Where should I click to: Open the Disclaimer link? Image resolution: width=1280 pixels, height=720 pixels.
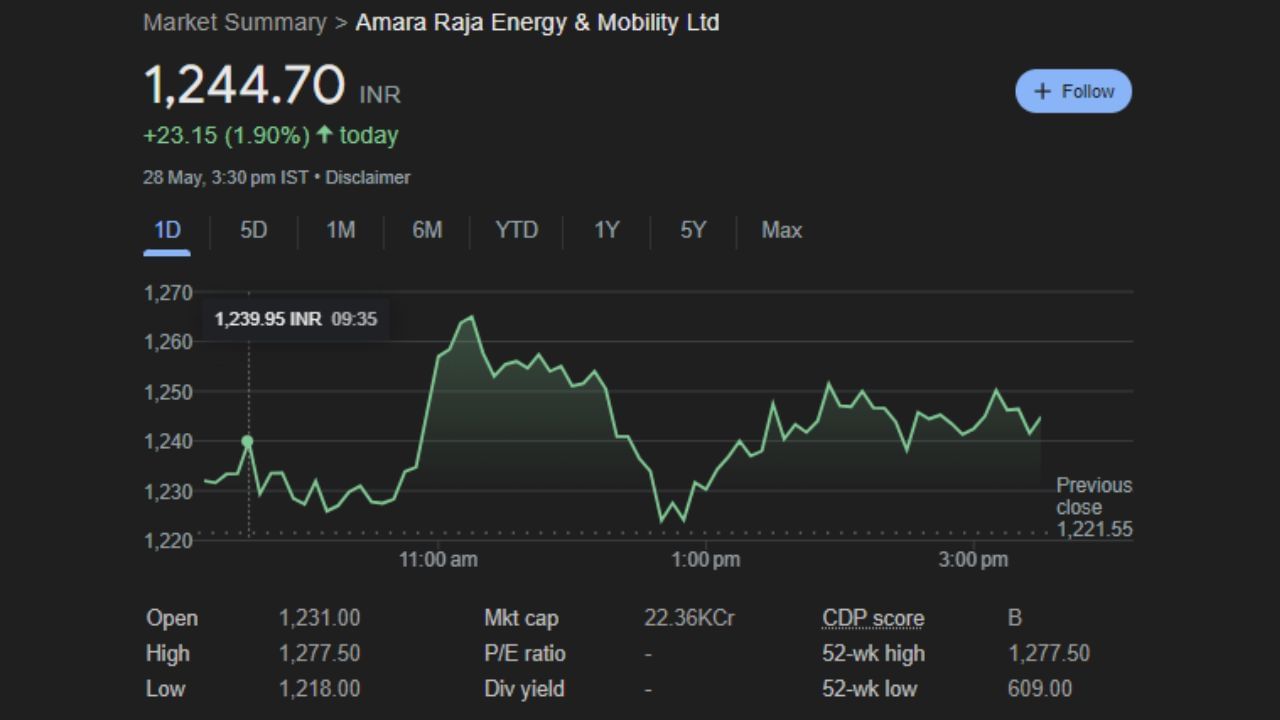368,177
